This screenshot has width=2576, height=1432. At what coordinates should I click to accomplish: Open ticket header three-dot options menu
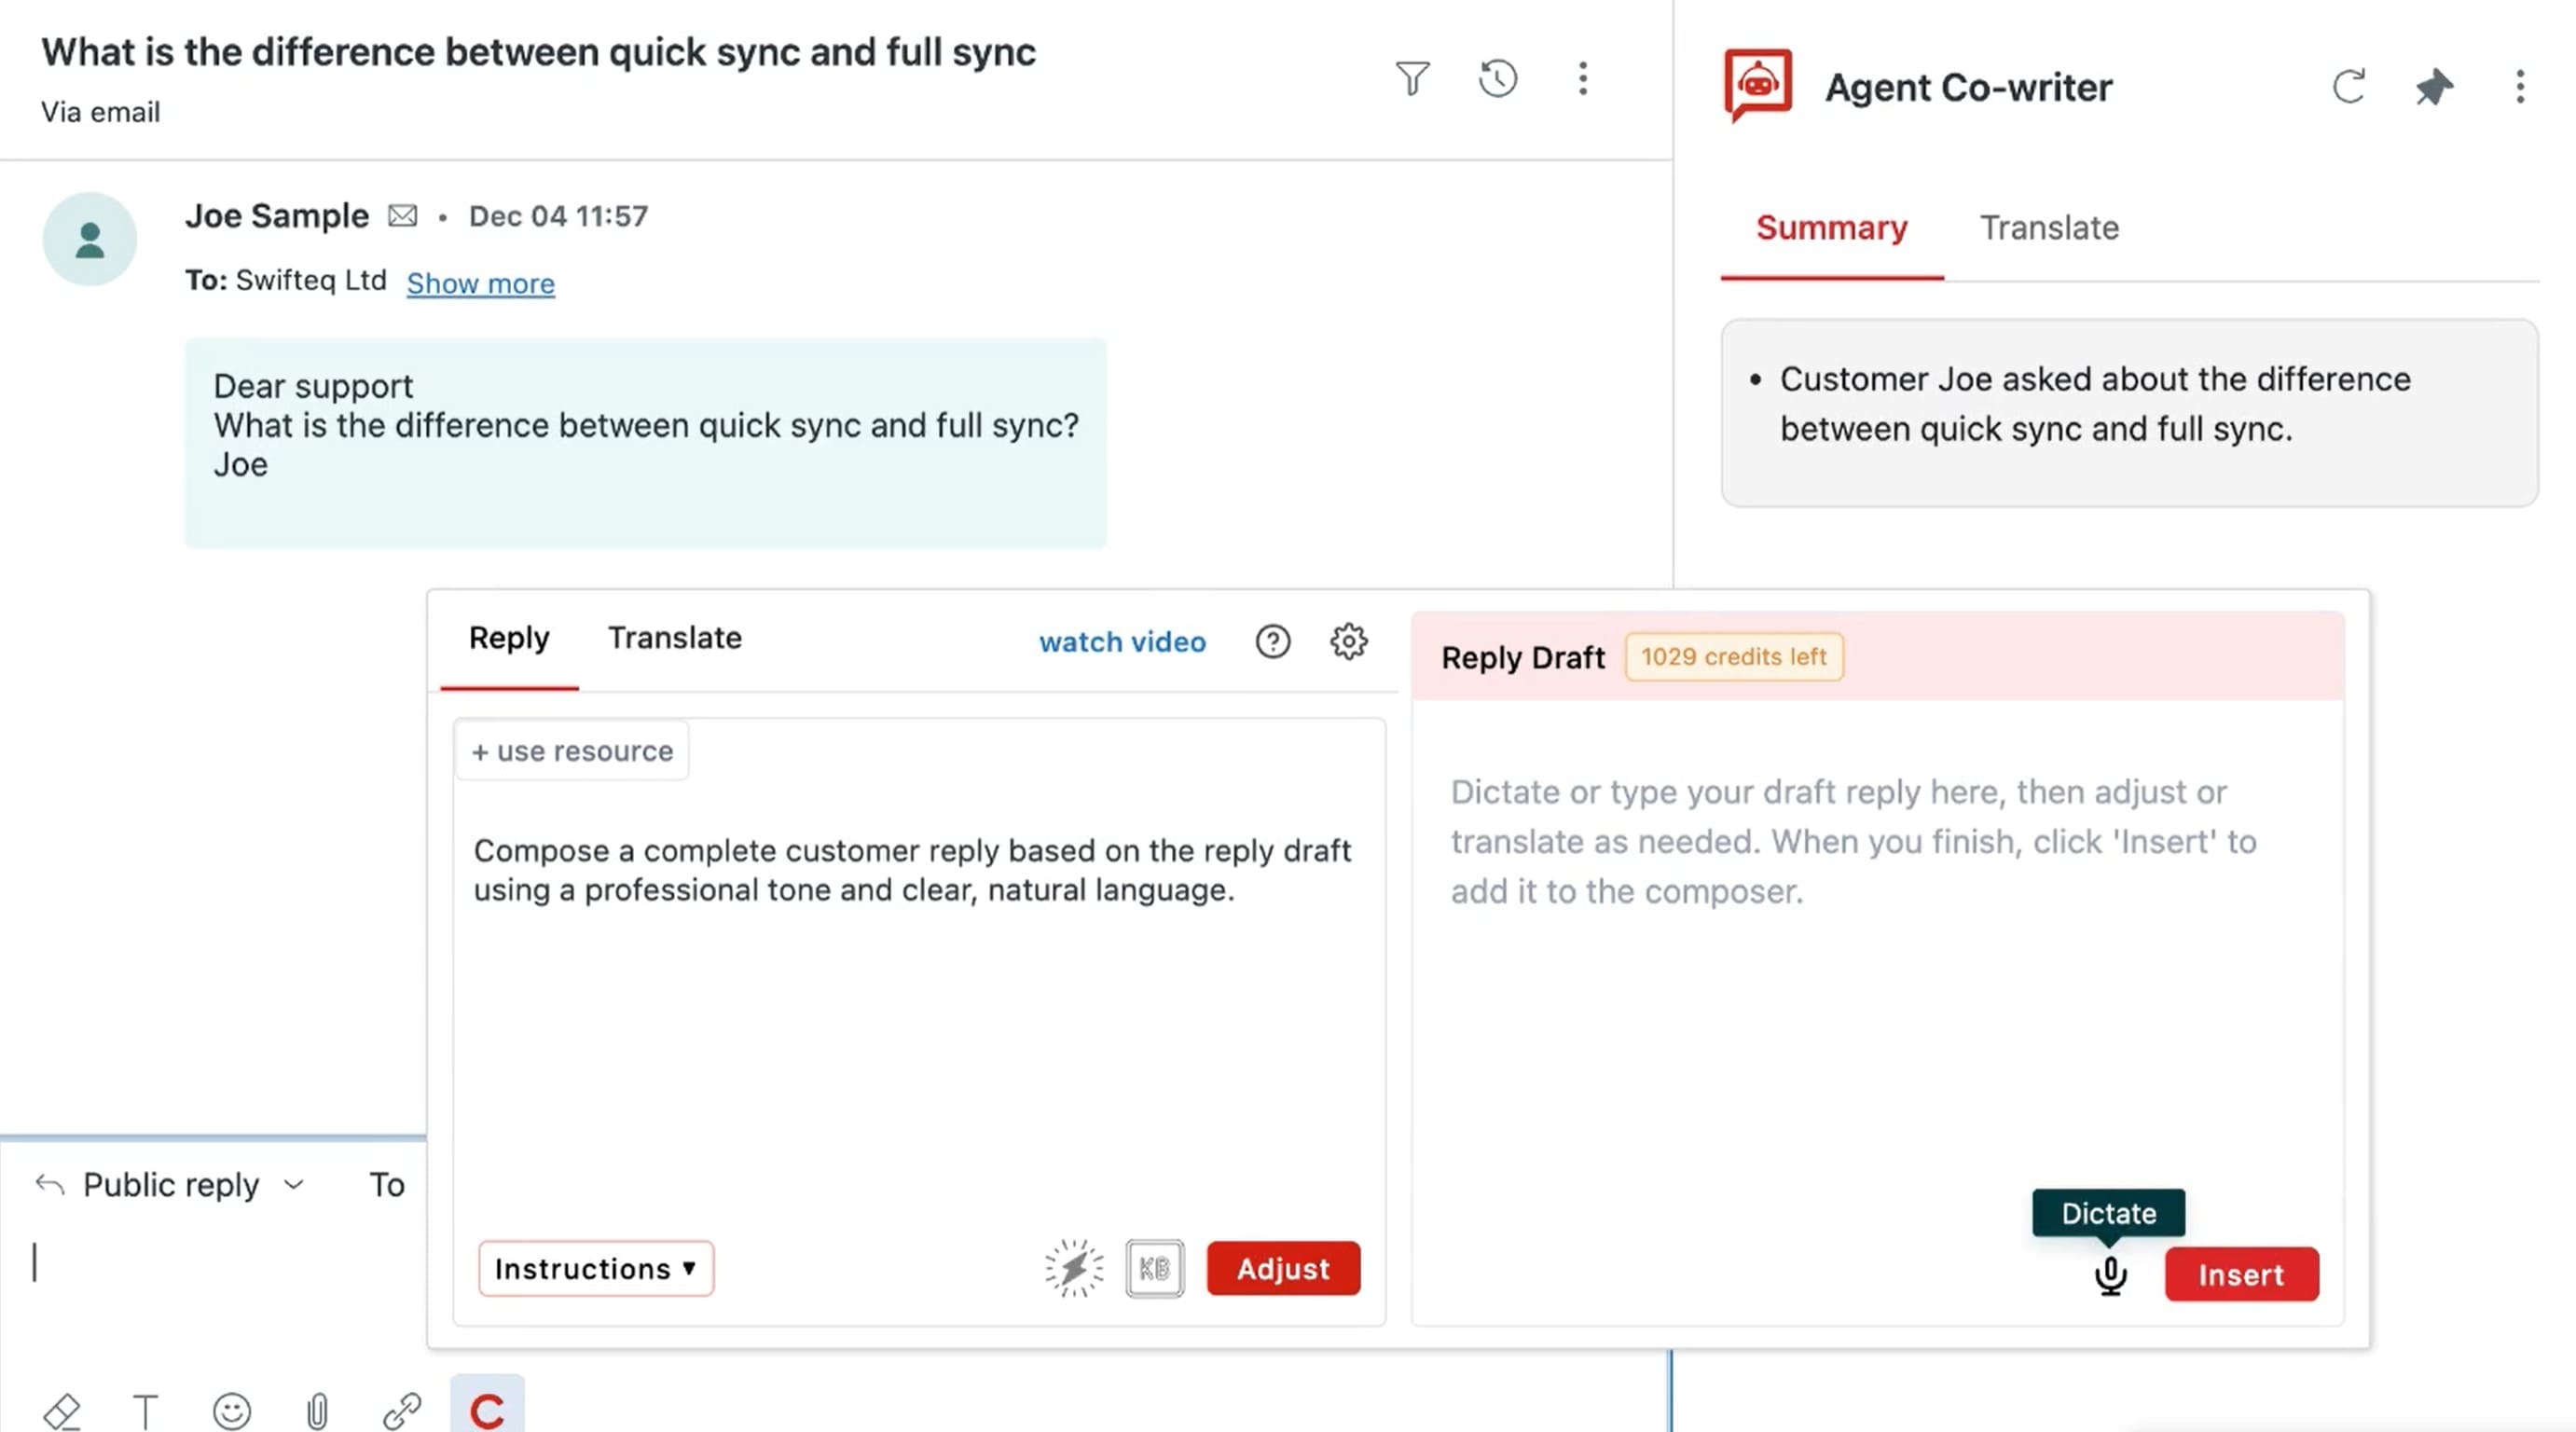(x=1582, y=79)
